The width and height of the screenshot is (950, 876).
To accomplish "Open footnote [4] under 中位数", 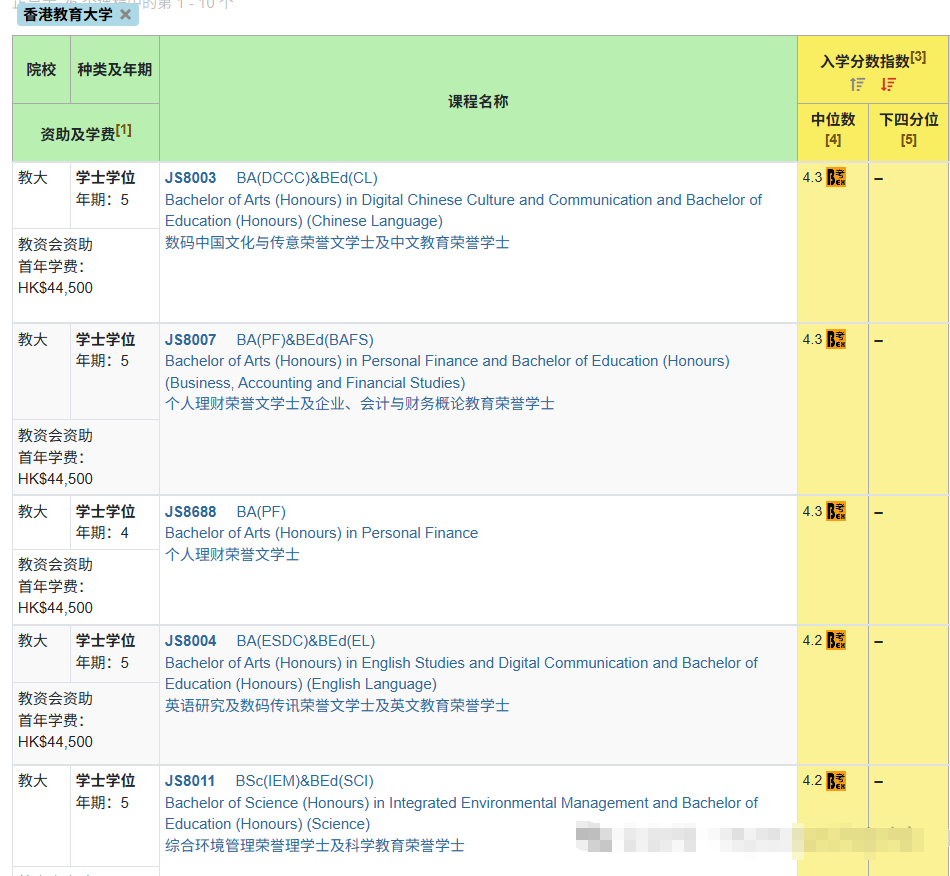I will 833,140.
